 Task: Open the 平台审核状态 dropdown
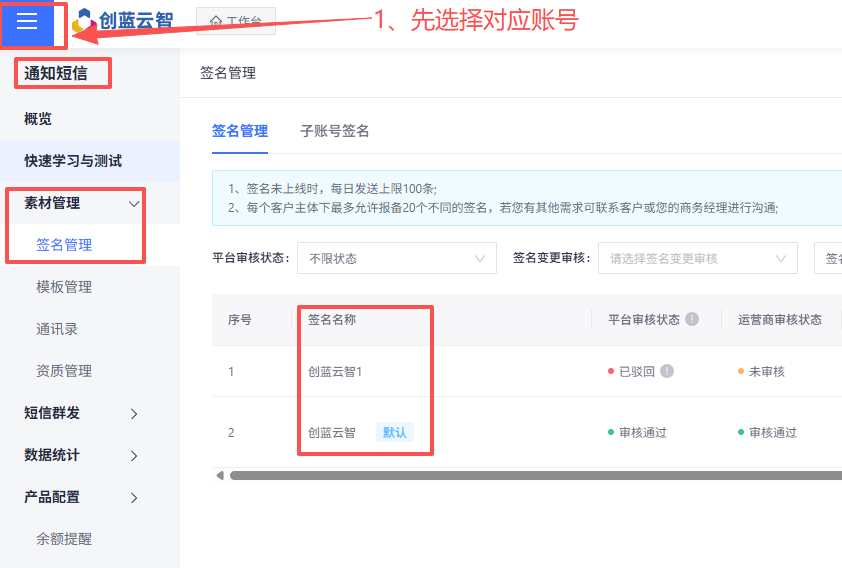(x=396, y=258)
